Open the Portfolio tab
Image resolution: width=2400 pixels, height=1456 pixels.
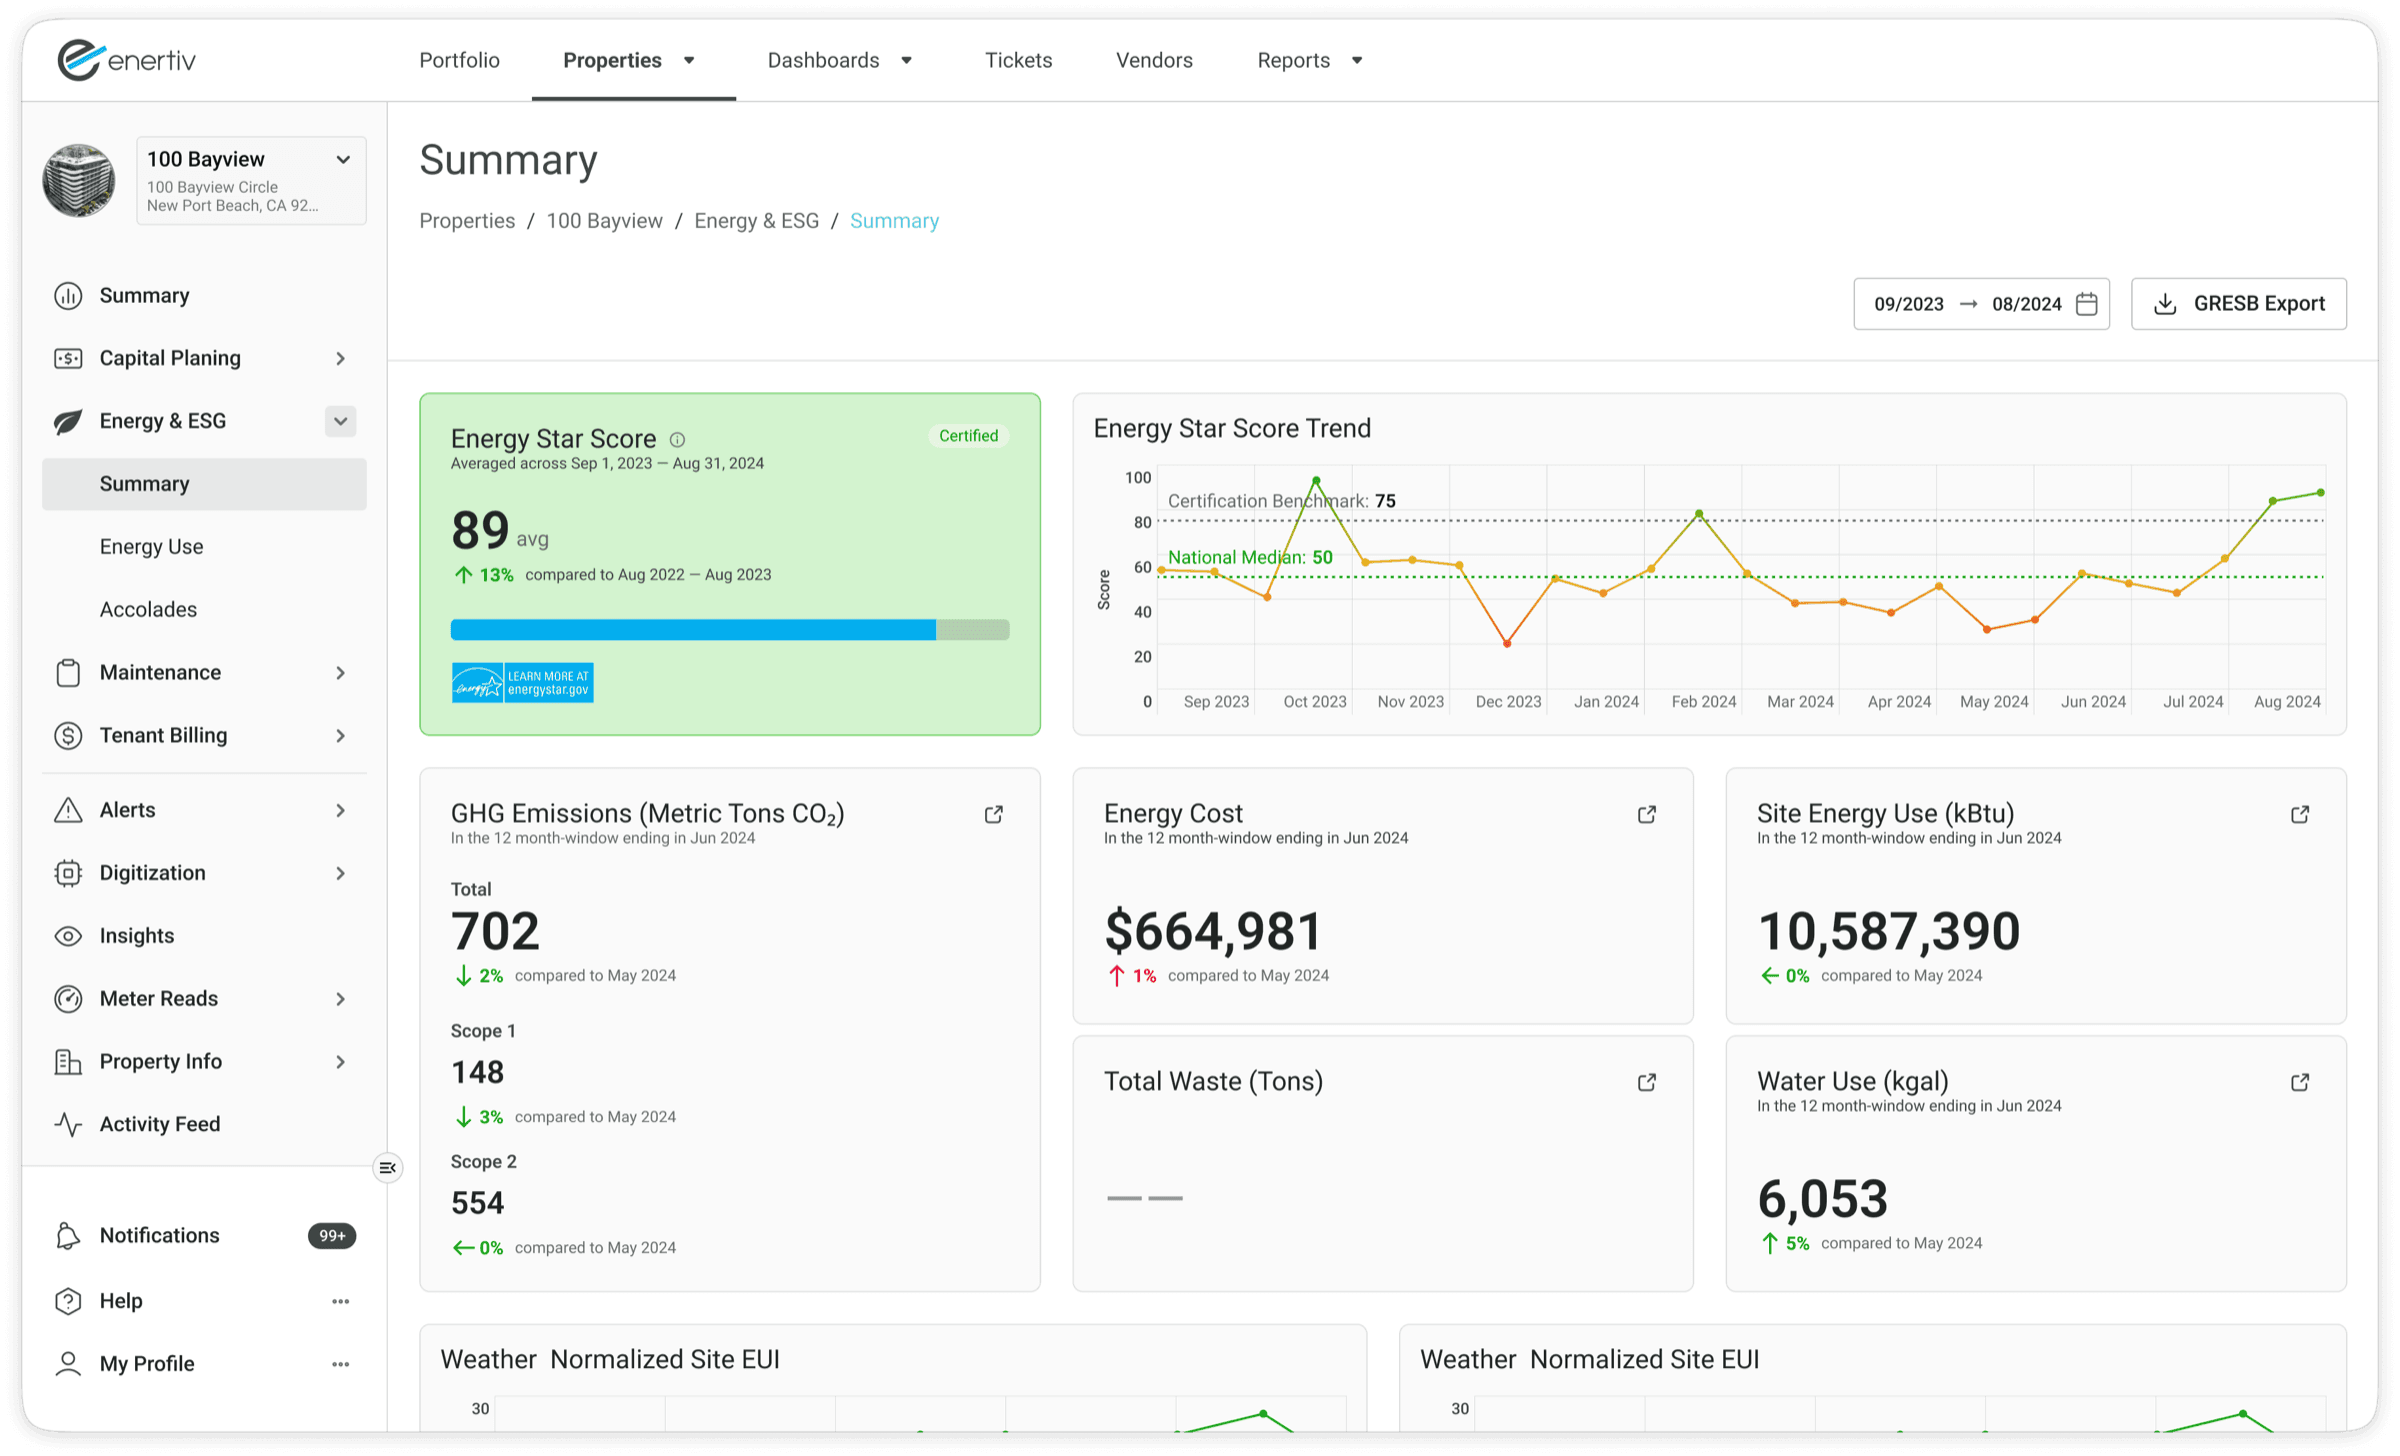tap(459, 60)
